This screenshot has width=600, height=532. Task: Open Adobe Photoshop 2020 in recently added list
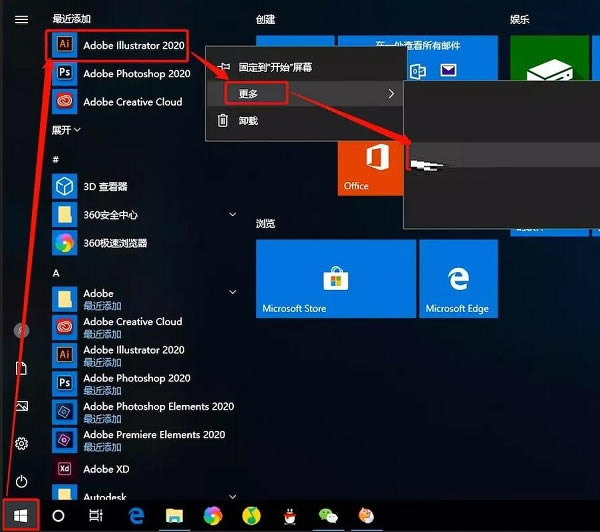[135, 73]
